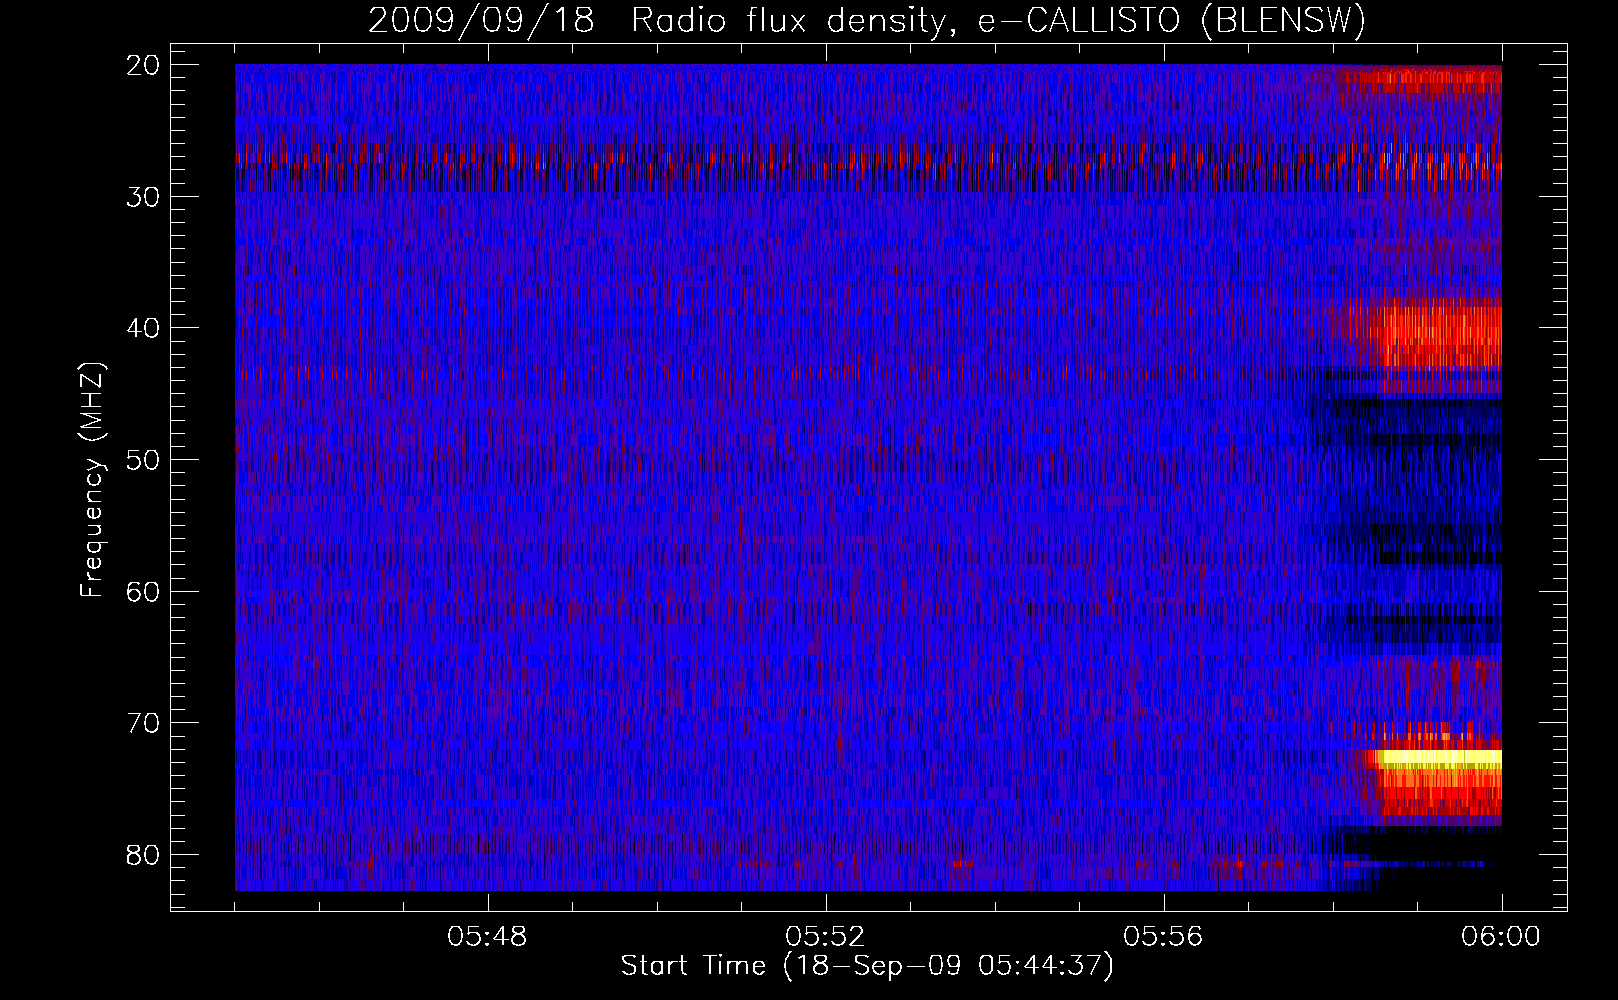Click the frequency tick label 40
The image size is (1618, 1000).
[x=144, y=328]
